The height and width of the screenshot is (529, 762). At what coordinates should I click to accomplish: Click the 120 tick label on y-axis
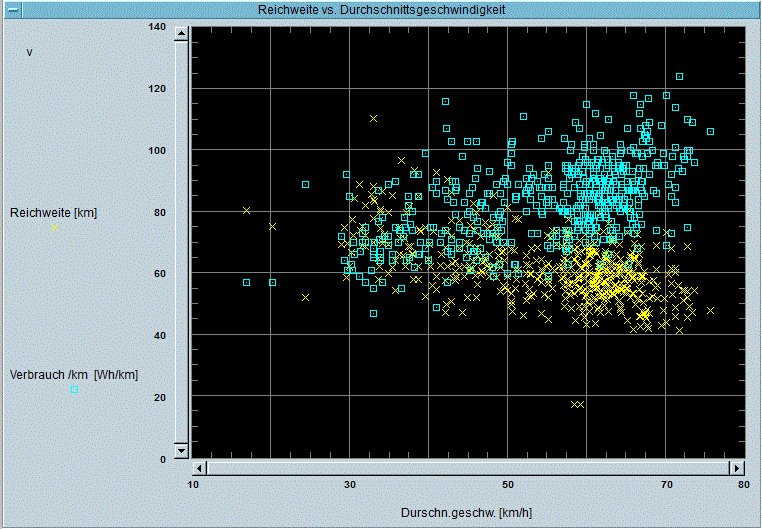coord(157,89)
